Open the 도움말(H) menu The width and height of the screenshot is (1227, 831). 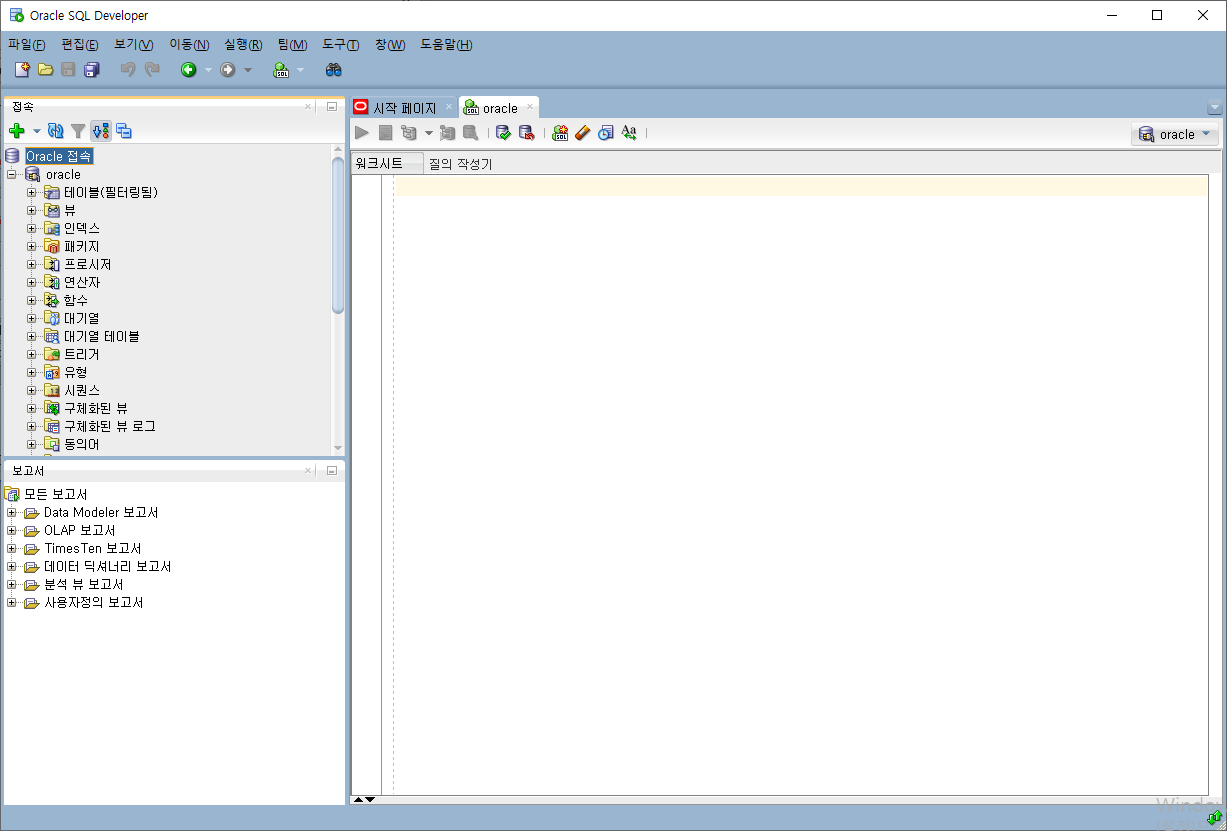tap(446, 45)
